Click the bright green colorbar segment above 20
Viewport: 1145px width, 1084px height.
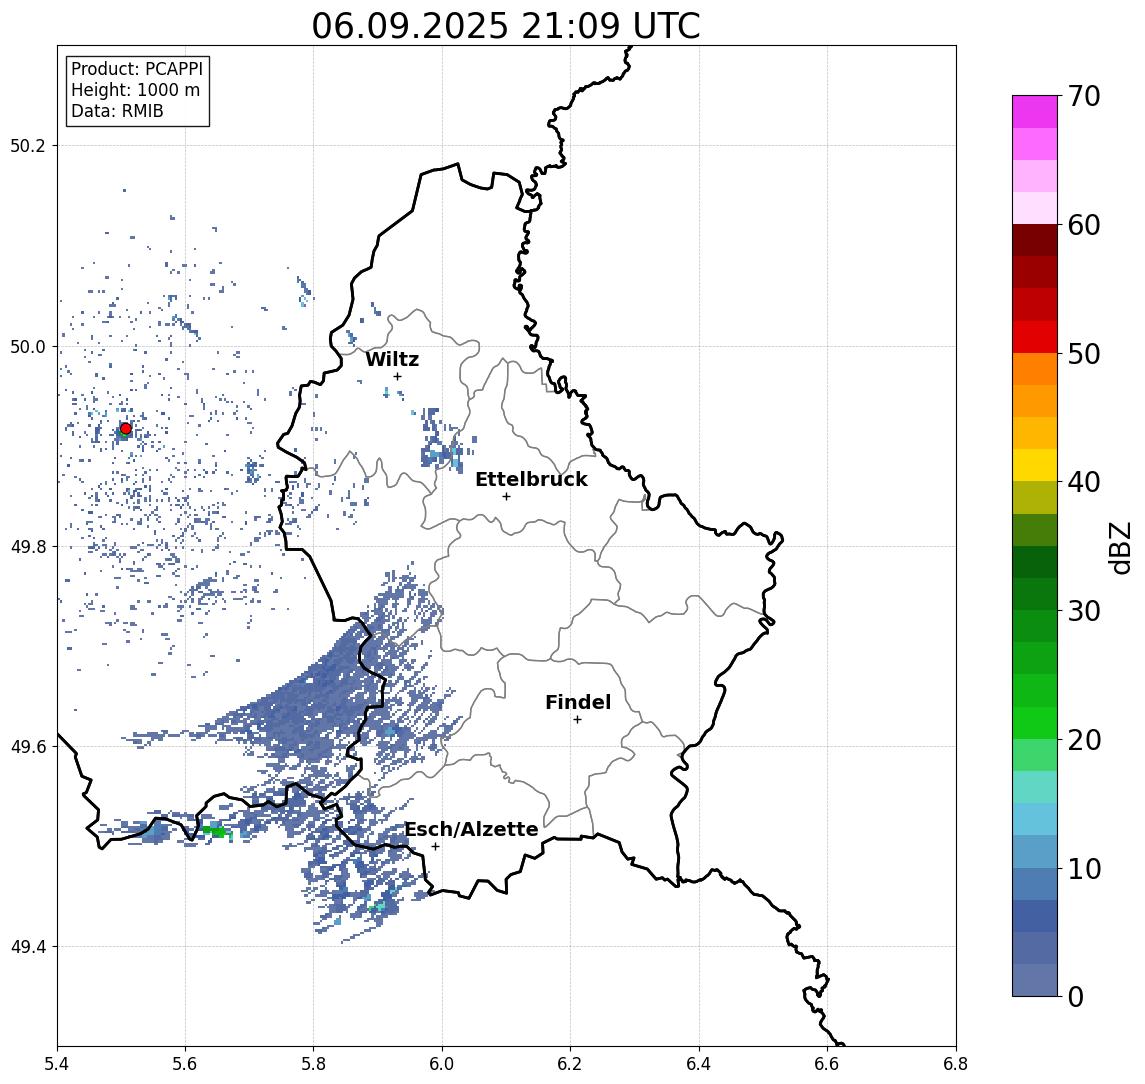tap(1035, 722)
